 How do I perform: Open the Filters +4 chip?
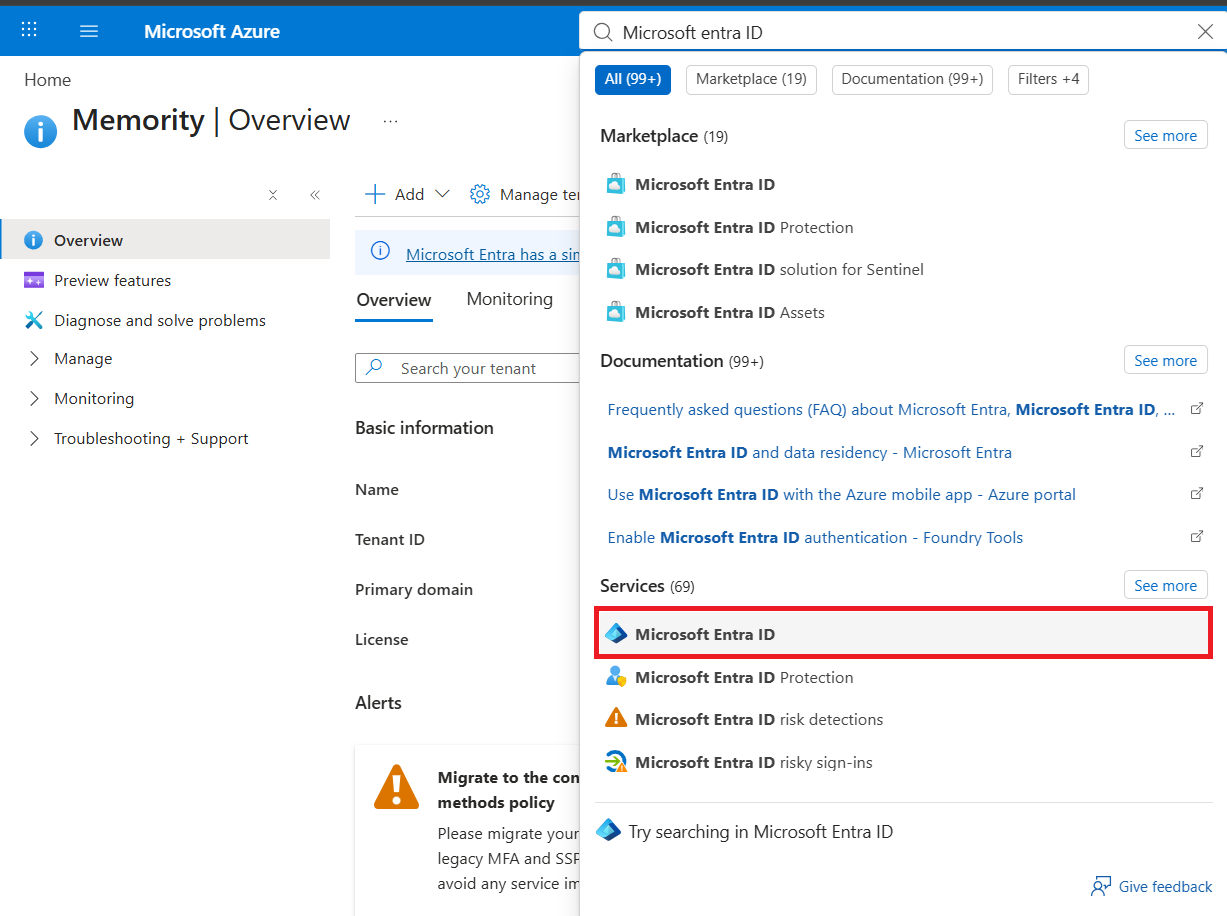point(1048,79)
